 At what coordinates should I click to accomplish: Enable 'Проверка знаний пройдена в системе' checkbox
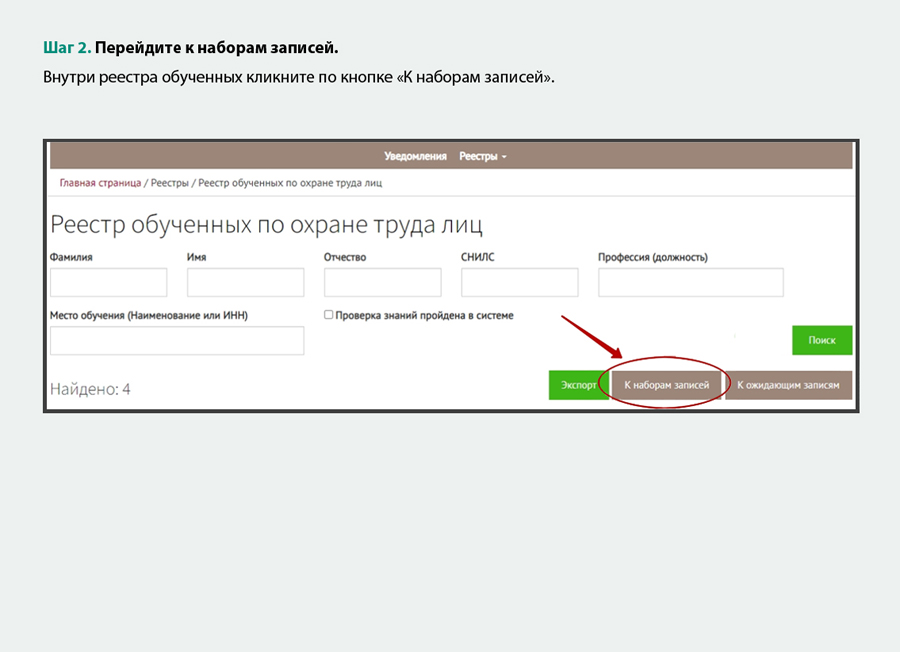coord(329,315)
